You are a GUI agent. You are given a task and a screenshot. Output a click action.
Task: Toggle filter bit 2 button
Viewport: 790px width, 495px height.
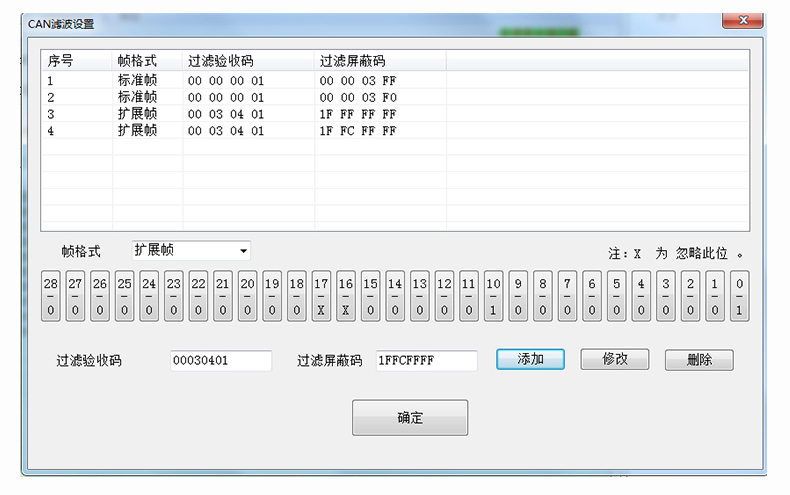pos(691,296)
